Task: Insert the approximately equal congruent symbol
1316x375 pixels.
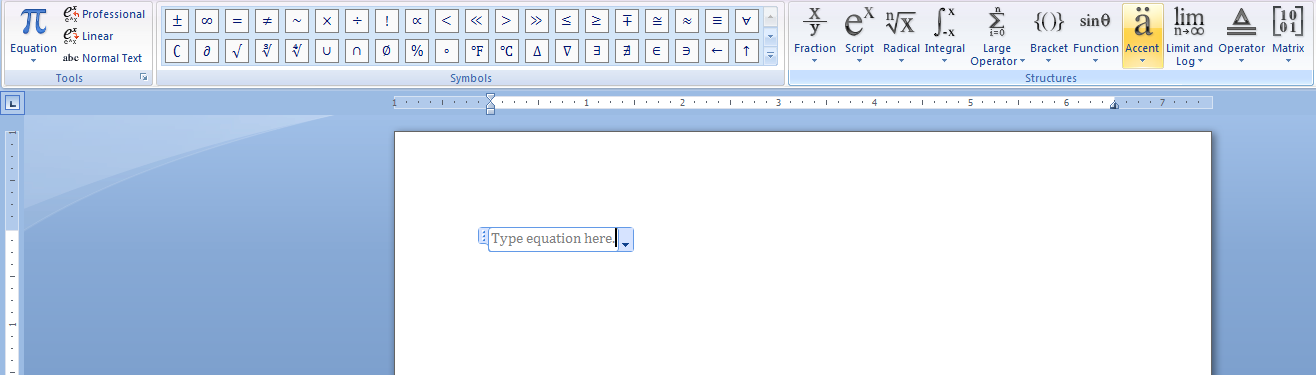Action: coord(657,20)
